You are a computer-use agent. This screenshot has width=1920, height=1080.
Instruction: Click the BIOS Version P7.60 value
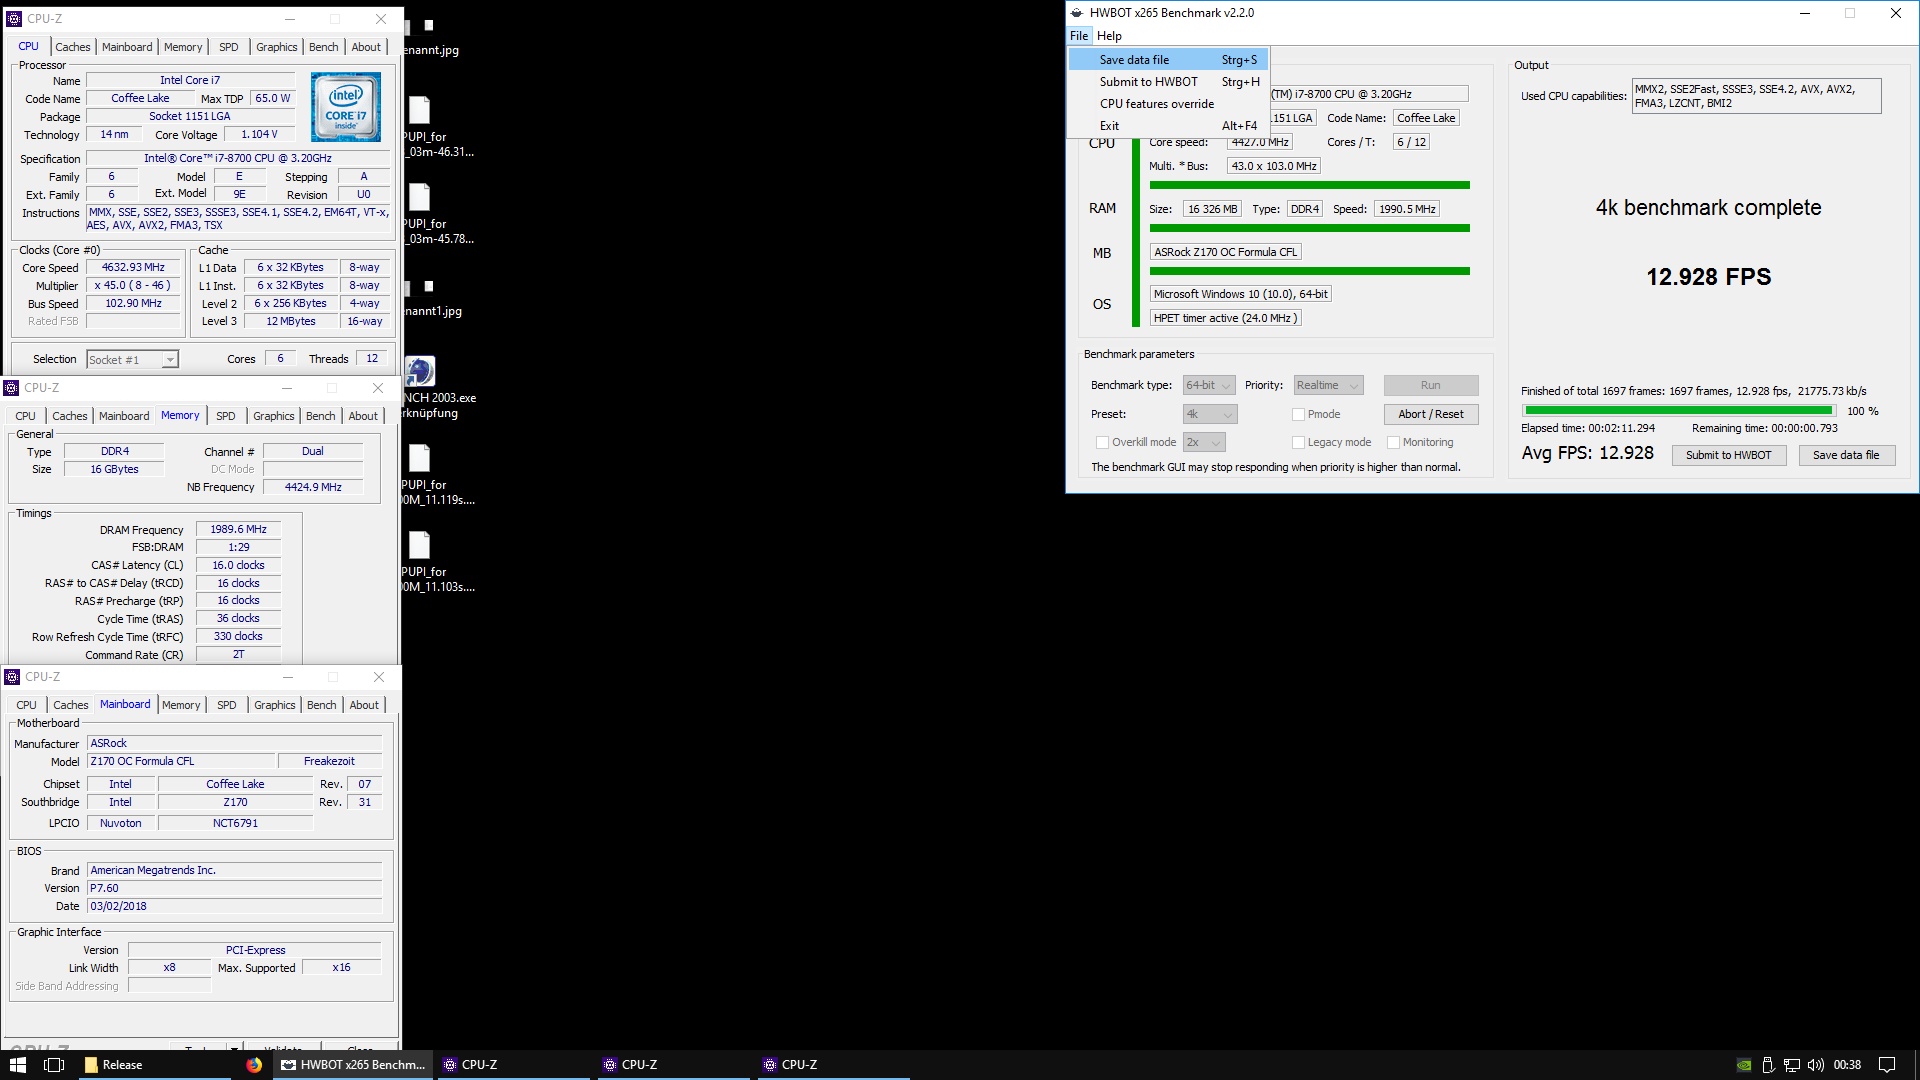234,888
